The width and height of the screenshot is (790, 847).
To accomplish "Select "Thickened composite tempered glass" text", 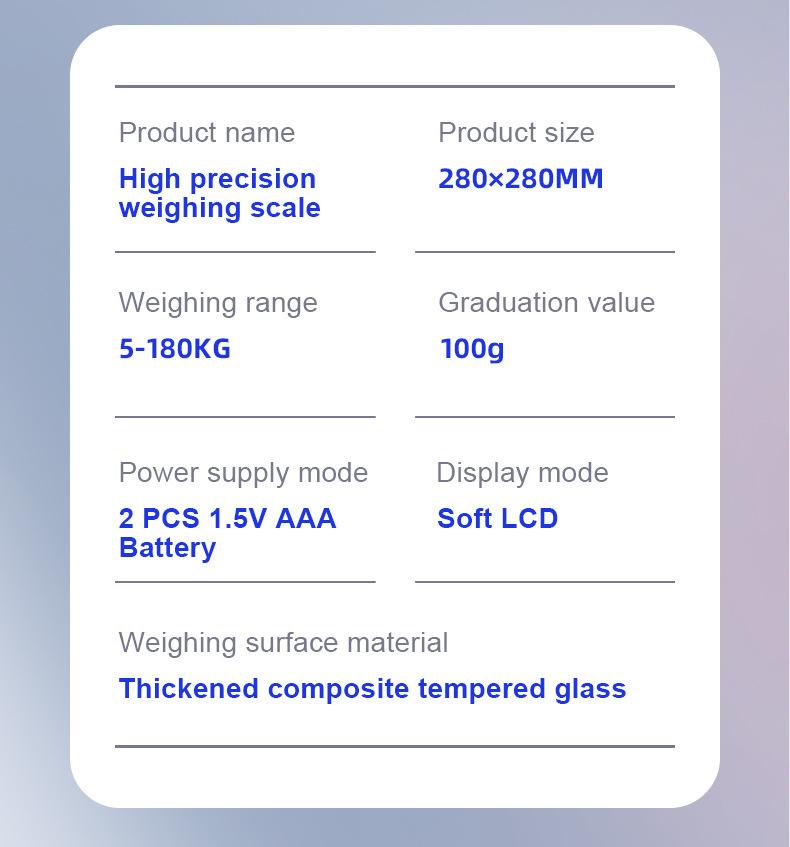I will (x=372, y=689).
